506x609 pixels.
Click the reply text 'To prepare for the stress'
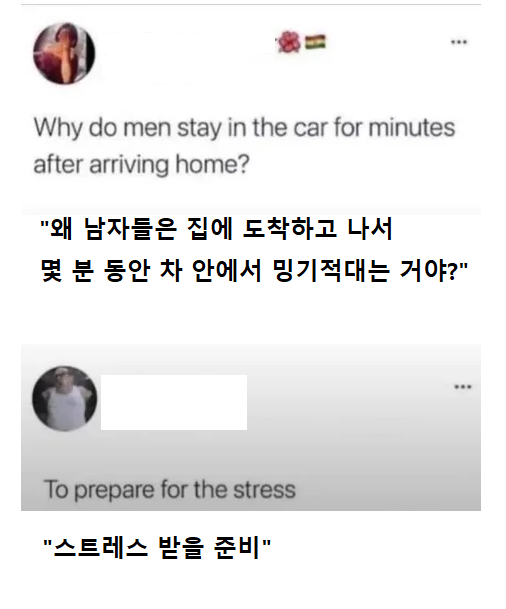[x=170, y=489]
